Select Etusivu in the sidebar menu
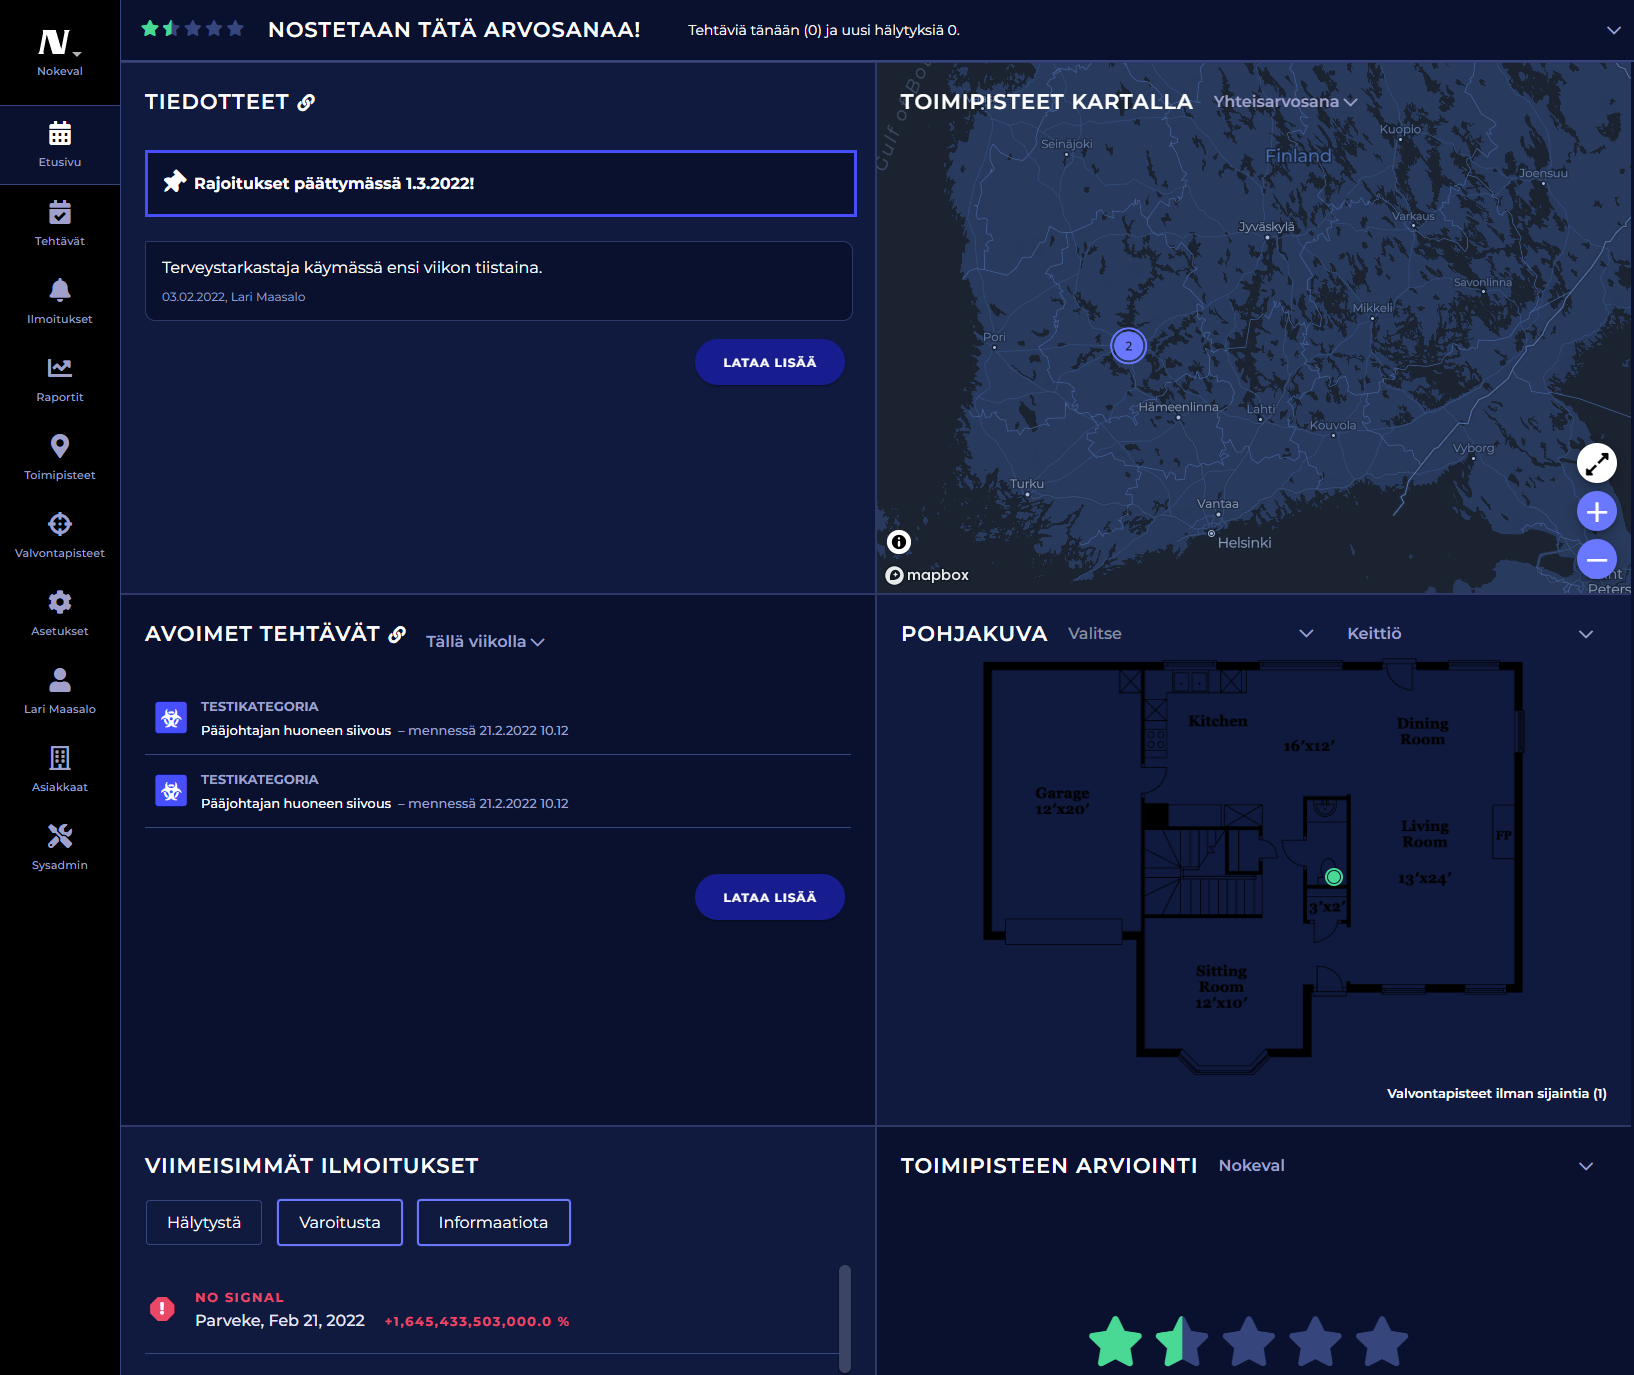 coord(60,144)
